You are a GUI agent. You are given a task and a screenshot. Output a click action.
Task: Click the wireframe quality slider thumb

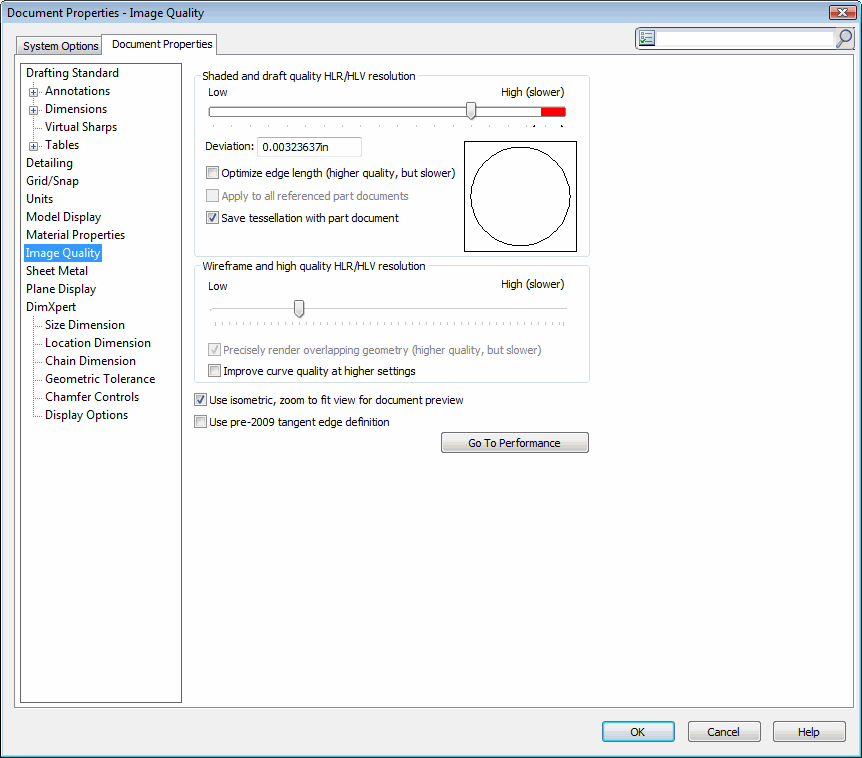pyautogui.click(x=299, y=308)
